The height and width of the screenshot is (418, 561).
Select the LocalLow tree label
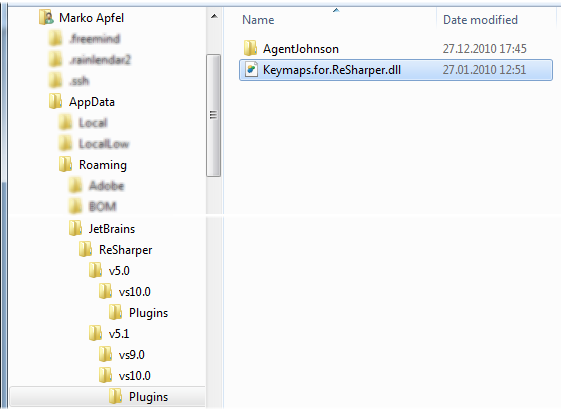click(104, 144)
